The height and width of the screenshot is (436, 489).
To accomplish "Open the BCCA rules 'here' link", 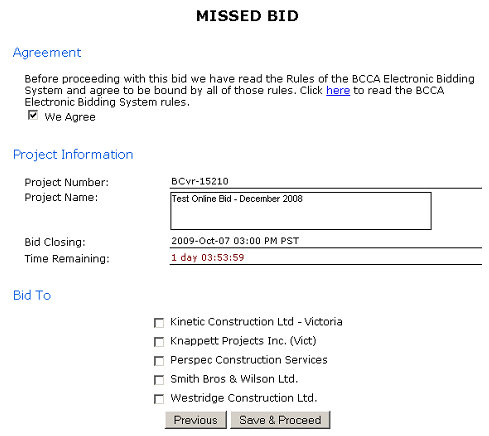I will click(x=338, y=90).
